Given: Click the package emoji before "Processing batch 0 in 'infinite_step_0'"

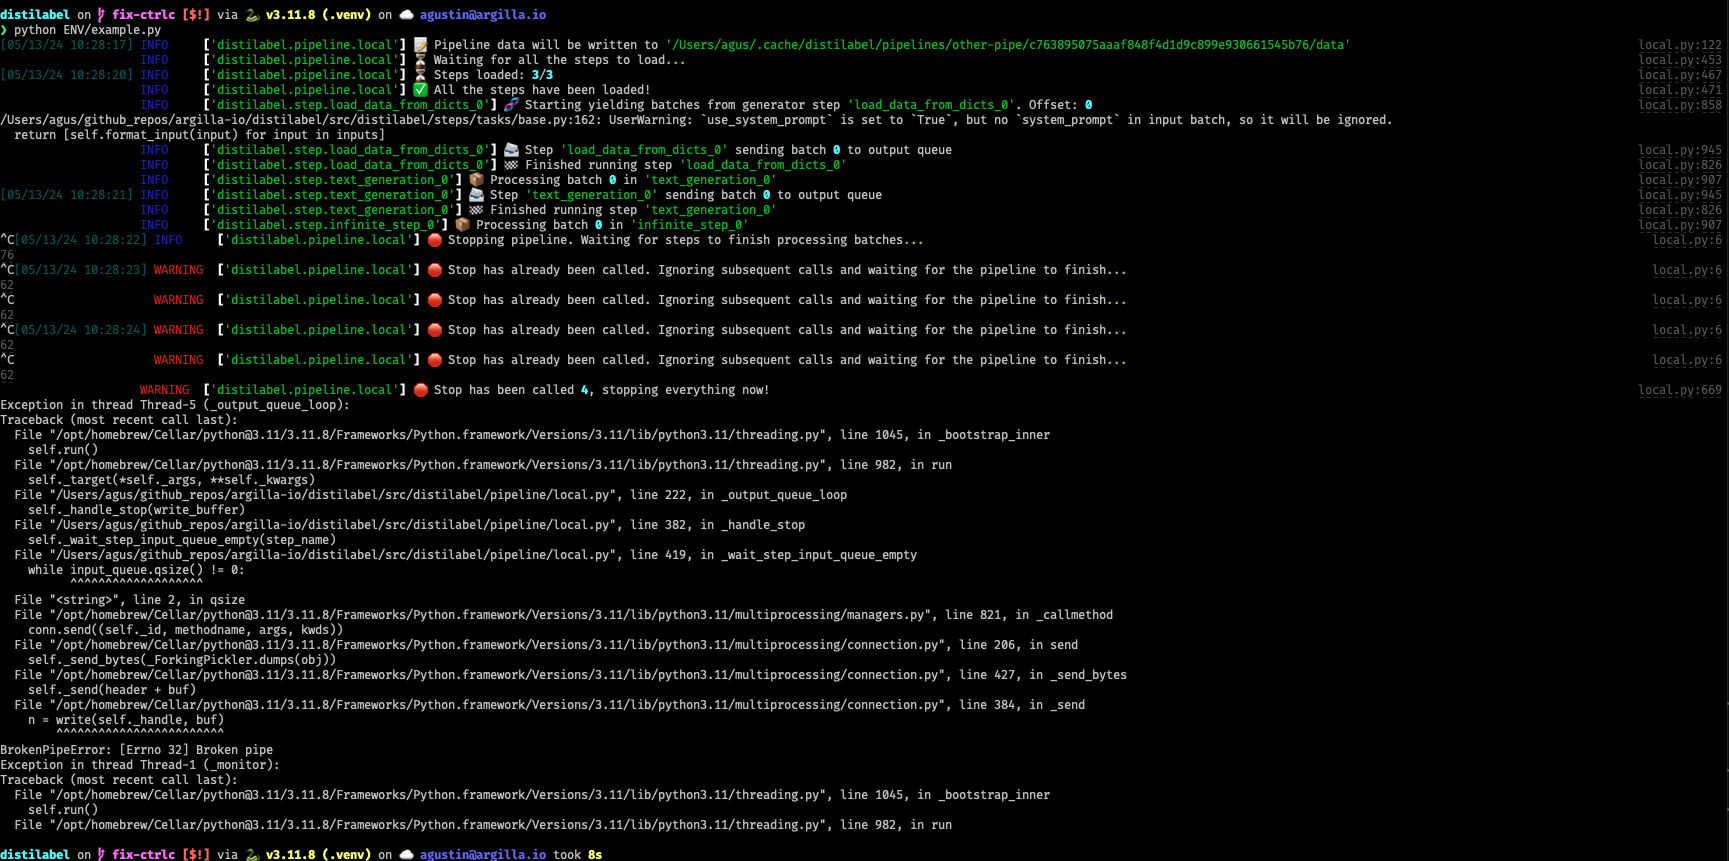Looking at the screenshot, I should click(462, 225).
